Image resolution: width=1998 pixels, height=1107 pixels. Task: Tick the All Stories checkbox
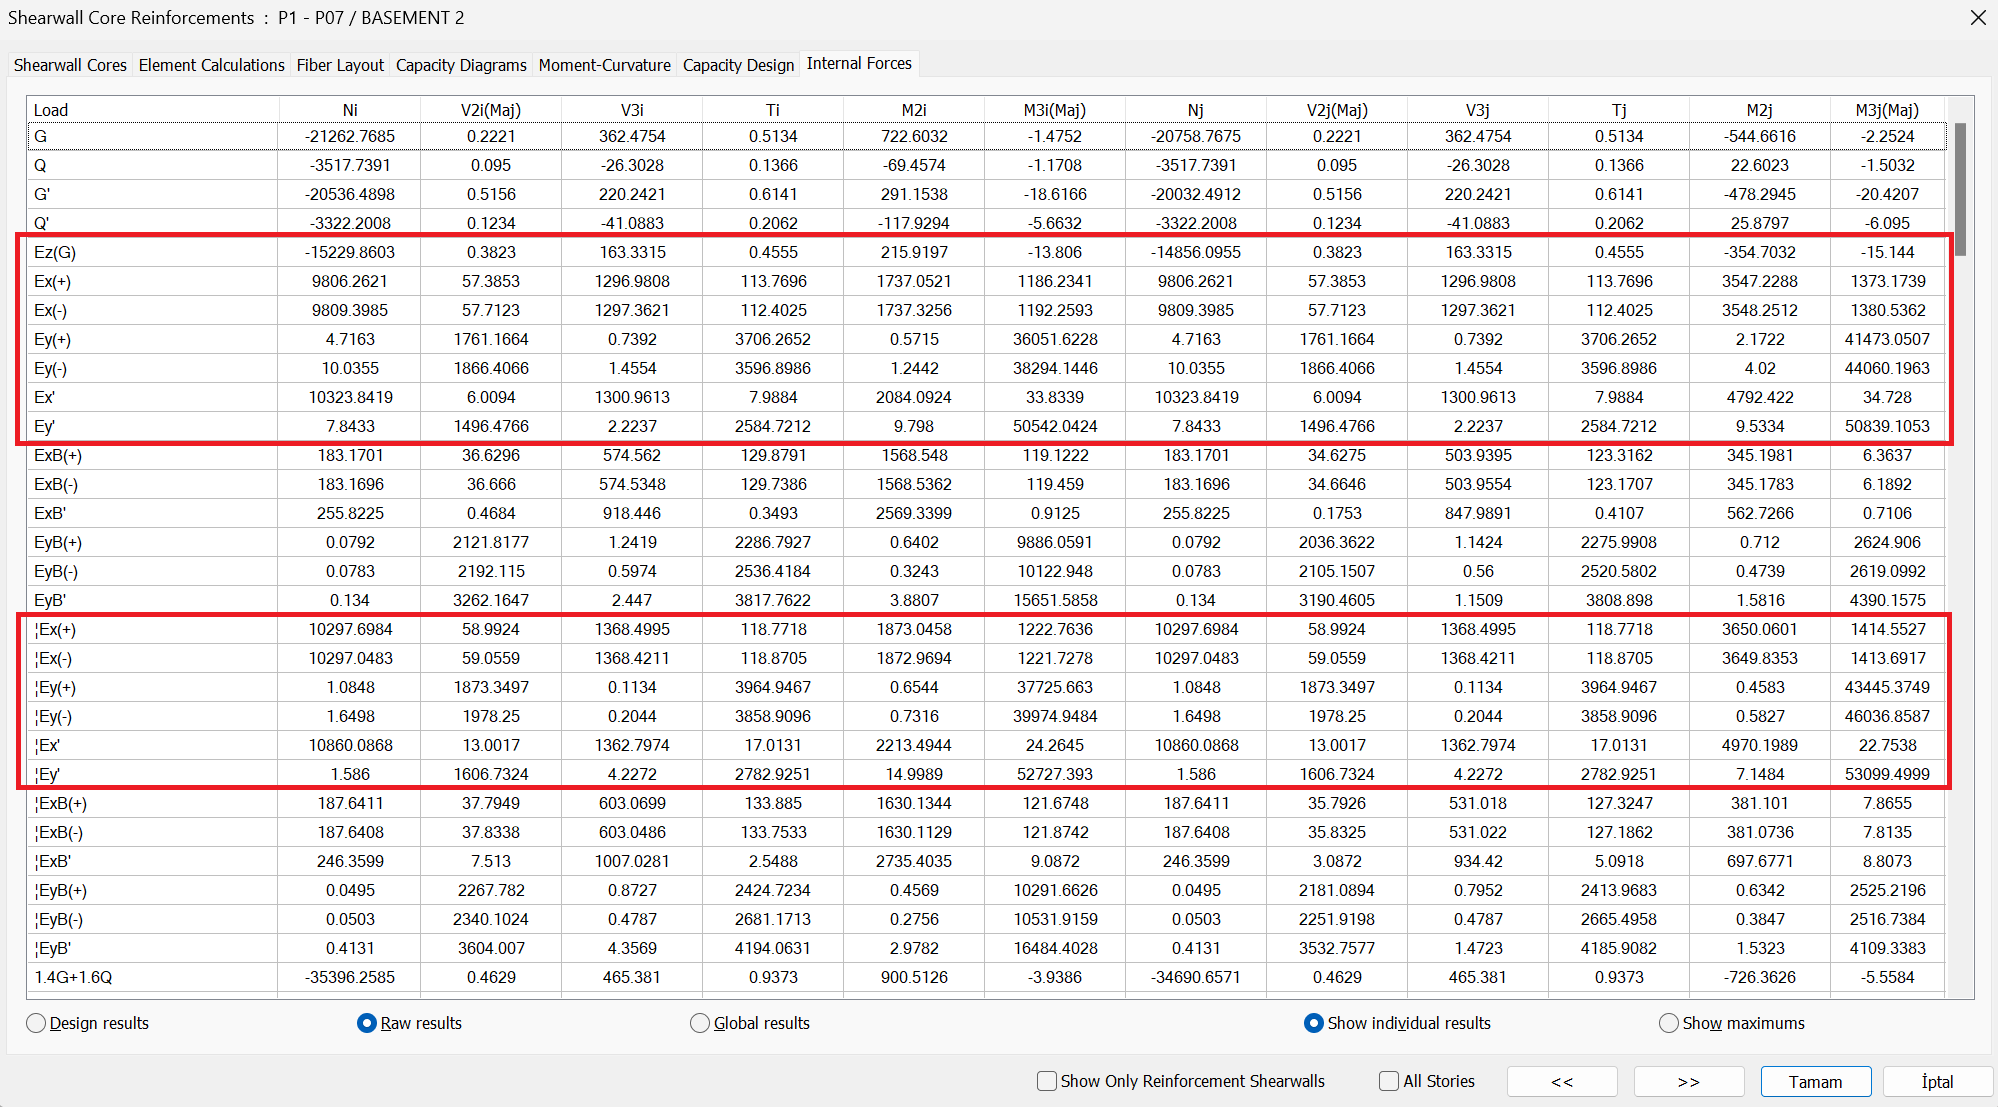tap(1389, 1081)
